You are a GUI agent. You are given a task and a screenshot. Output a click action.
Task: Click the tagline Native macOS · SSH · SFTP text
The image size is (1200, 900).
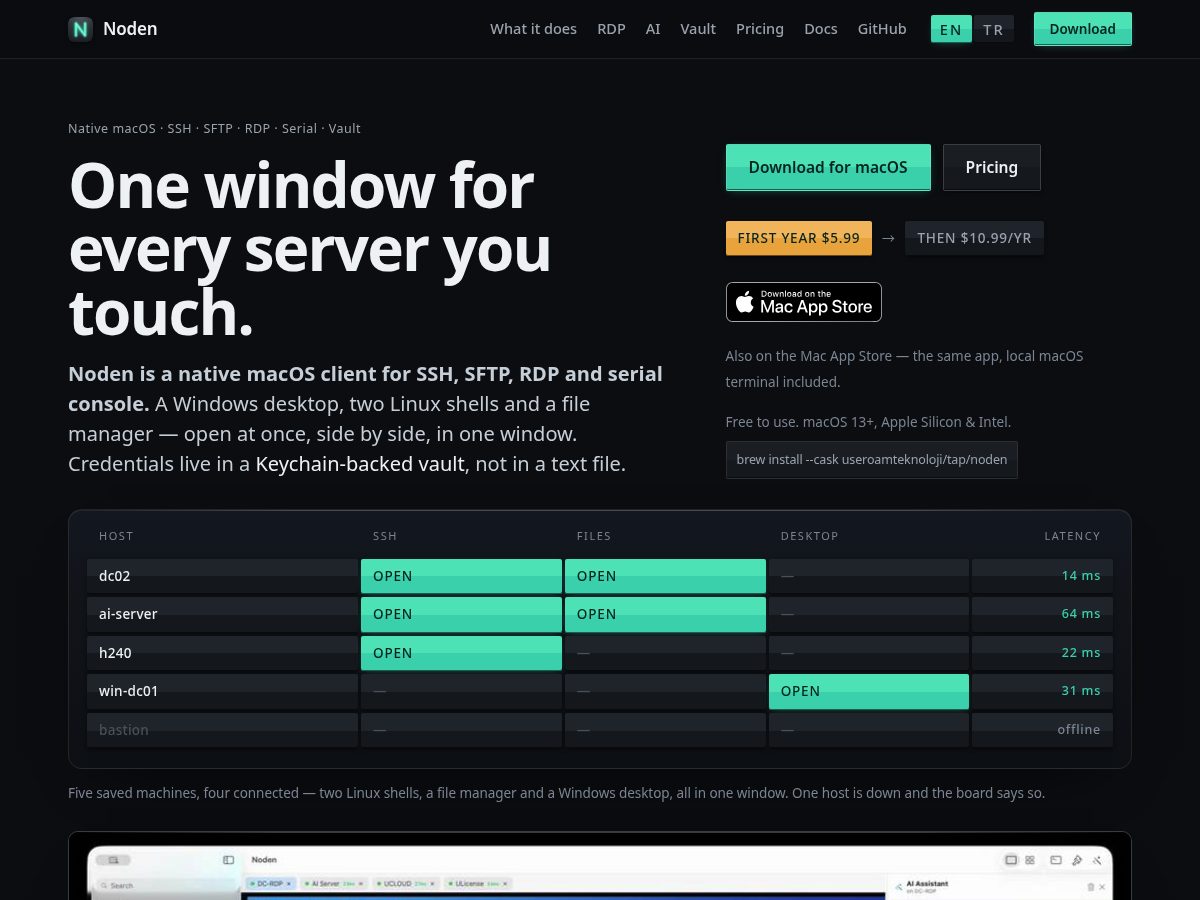214,128
